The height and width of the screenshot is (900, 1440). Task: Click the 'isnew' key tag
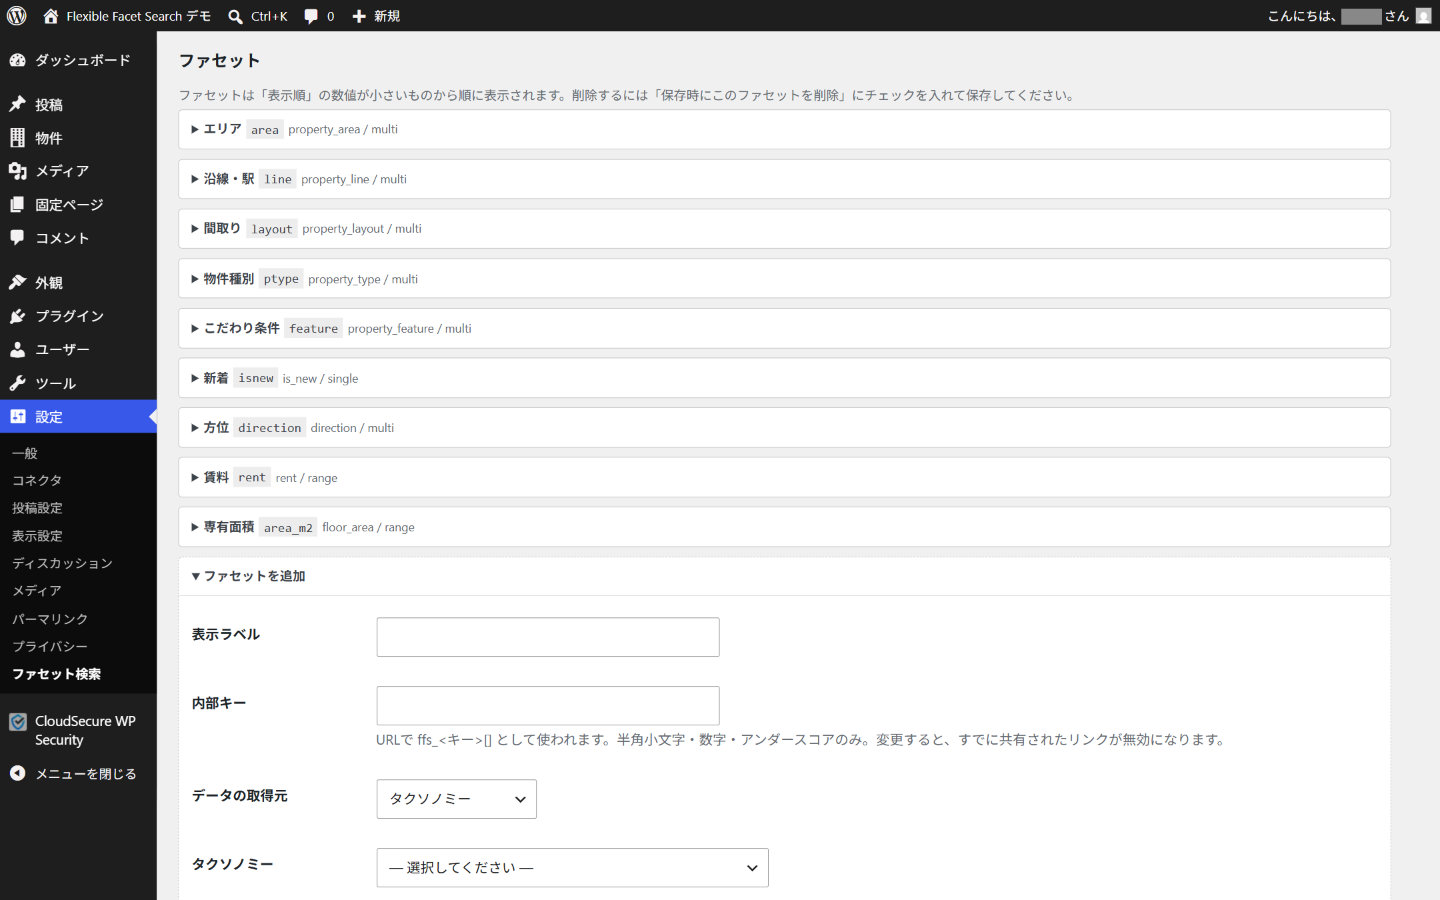coord(256,378)
